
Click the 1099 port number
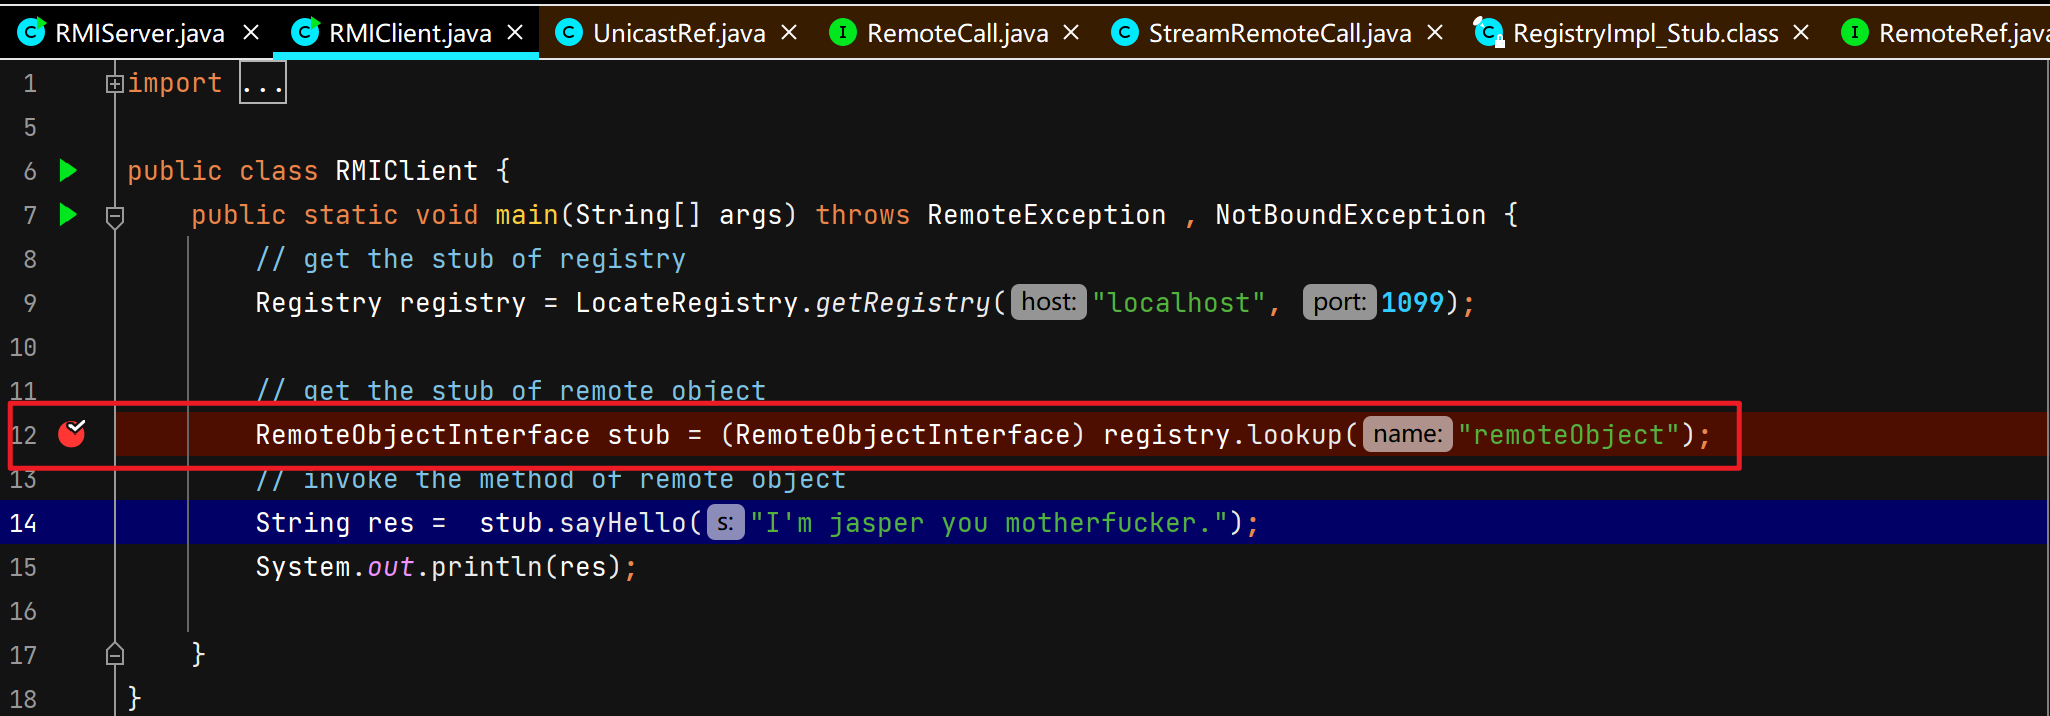pos(1412,303)
